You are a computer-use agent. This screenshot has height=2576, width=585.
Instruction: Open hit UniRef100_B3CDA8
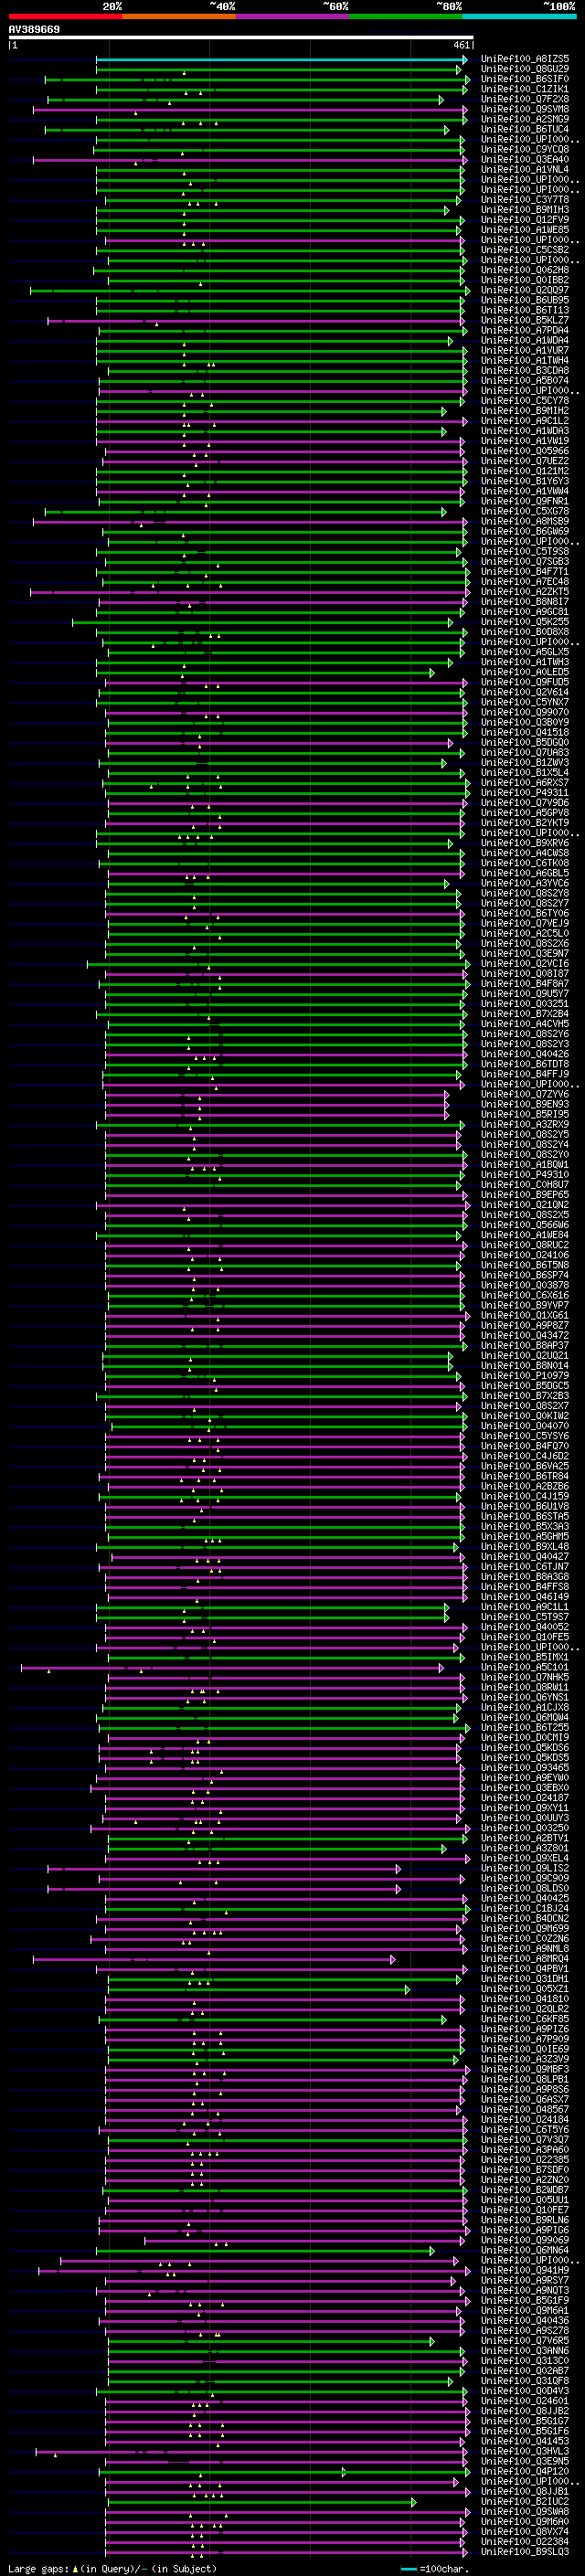(x=525, y=371)
